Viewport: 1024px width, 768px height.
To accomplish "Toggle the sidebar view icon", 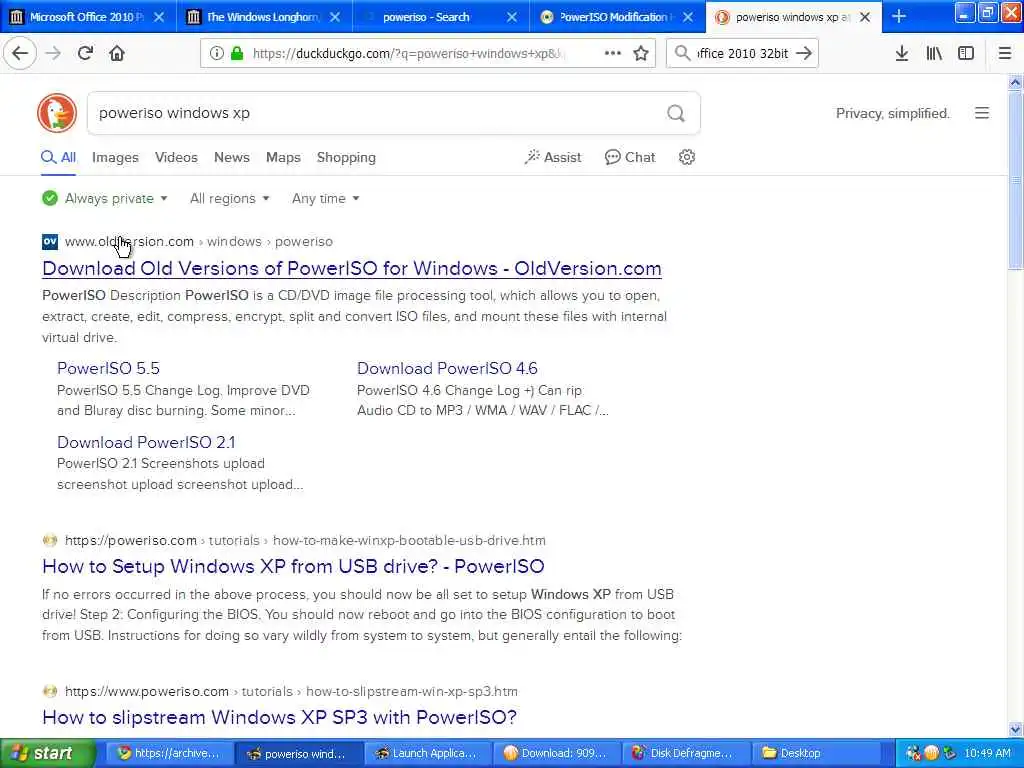I will pyautogui.click(x=966, y=54).
